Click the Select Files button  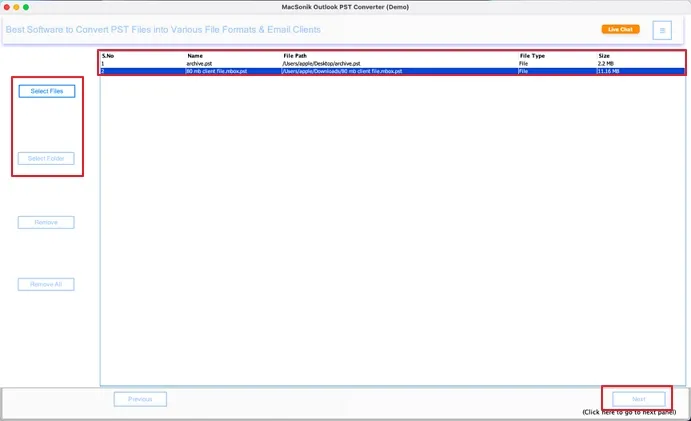[47, 91]
